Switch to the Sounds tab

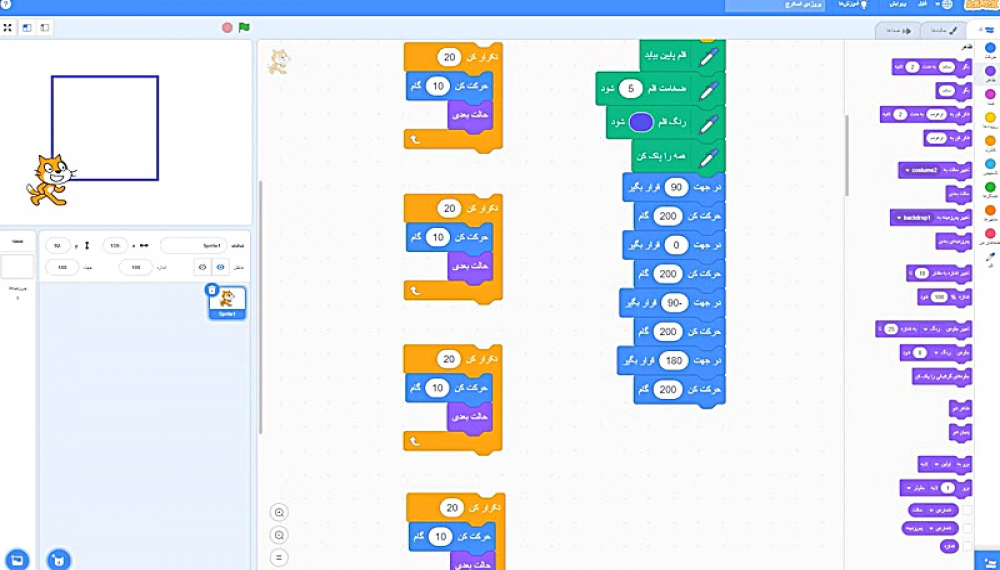(x=897, y=30)
